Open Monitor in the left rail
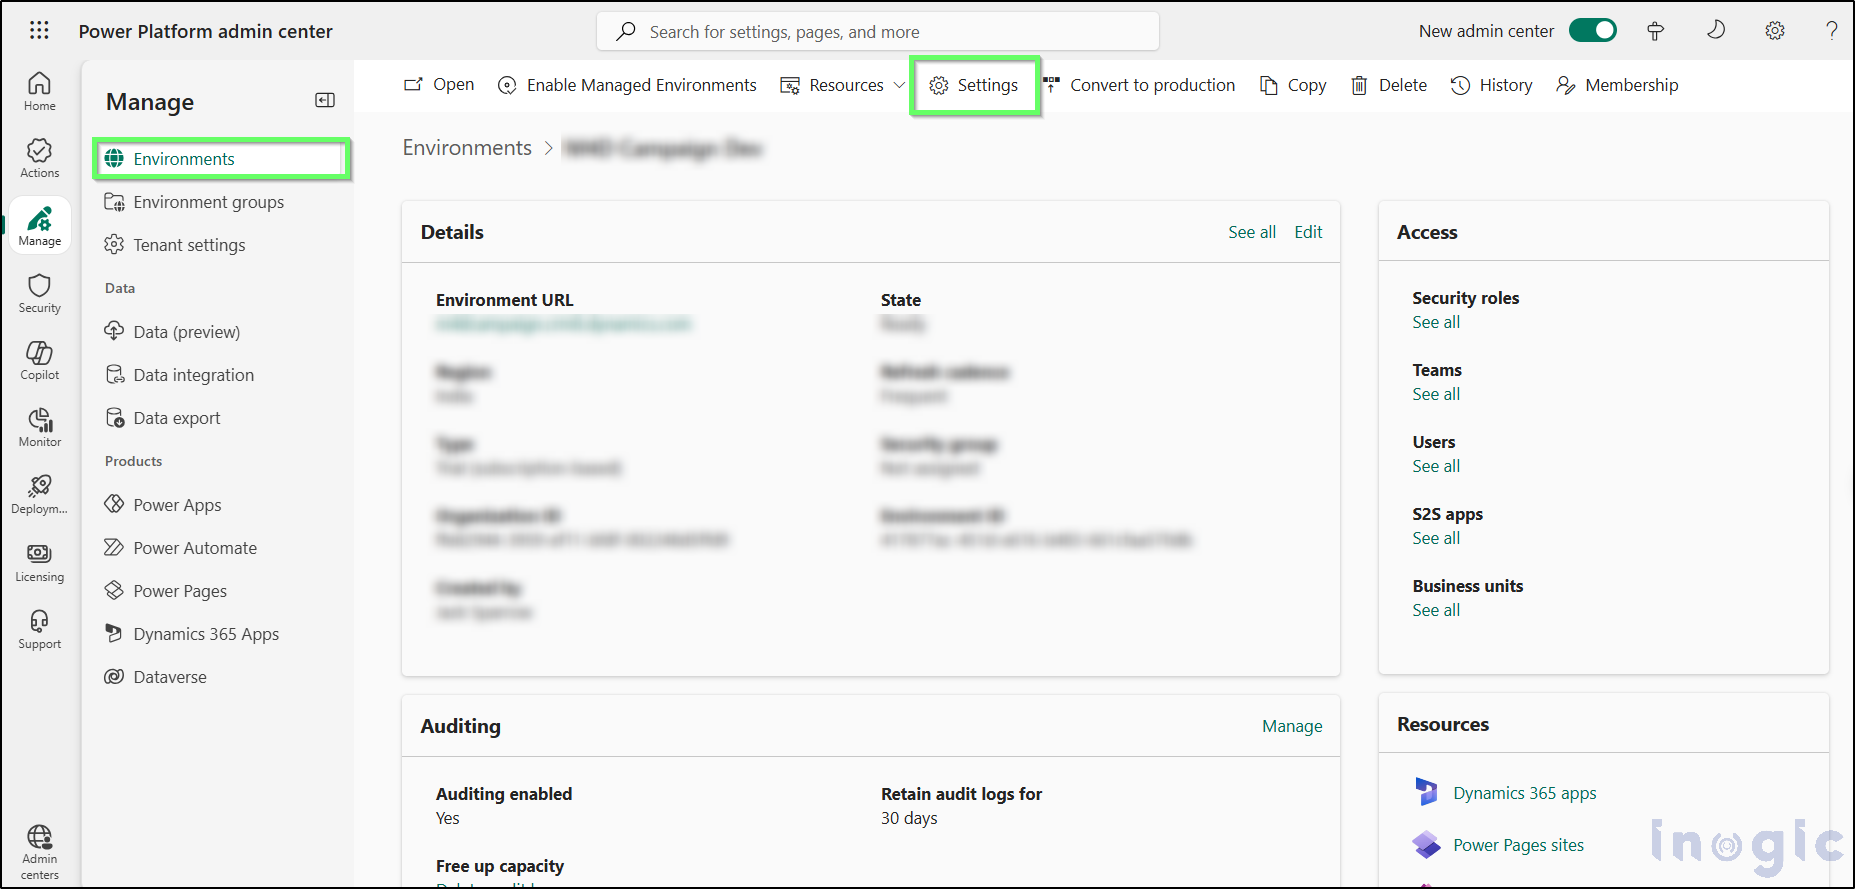Image resolution: width=1855 pixels, height=889 pixels. point(40,428)
